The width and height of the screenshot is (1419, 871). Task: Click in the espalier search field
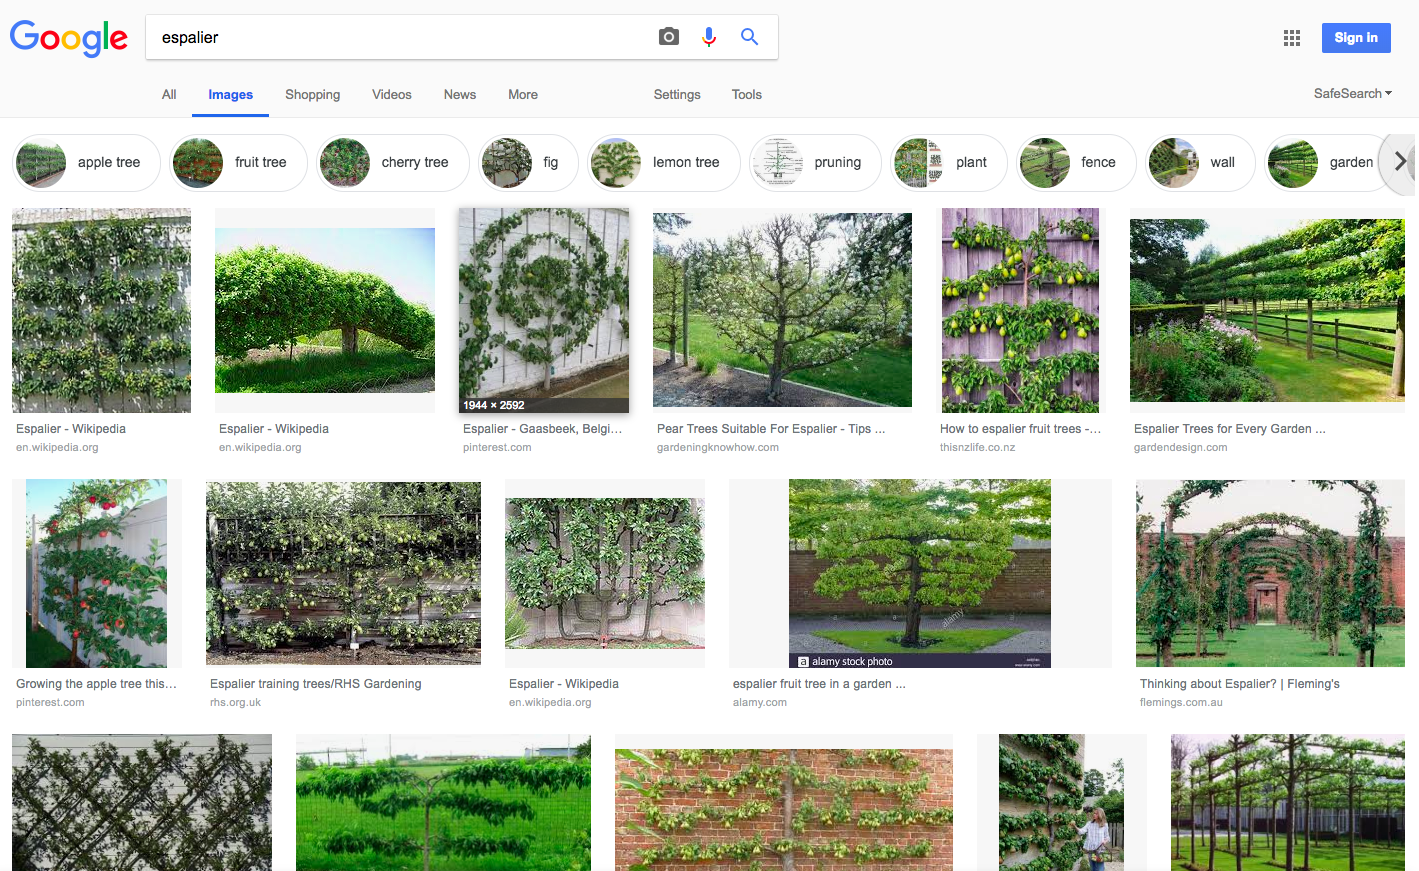pos(400,37)
